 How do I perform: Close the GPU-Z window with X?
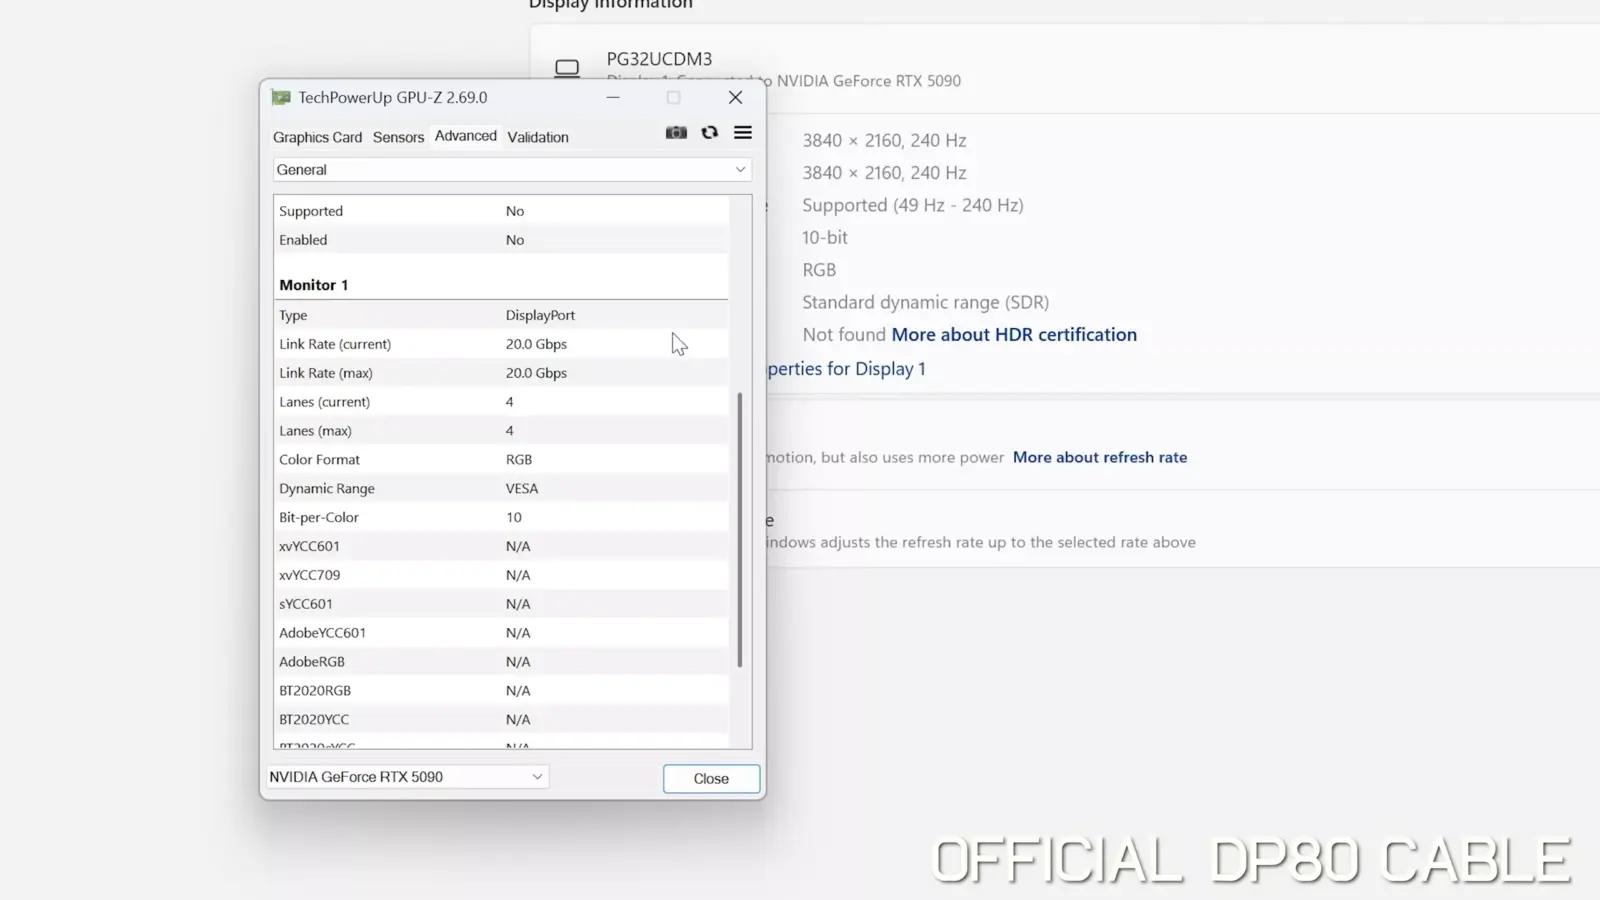pyautogui.click(x=735, y=98)
